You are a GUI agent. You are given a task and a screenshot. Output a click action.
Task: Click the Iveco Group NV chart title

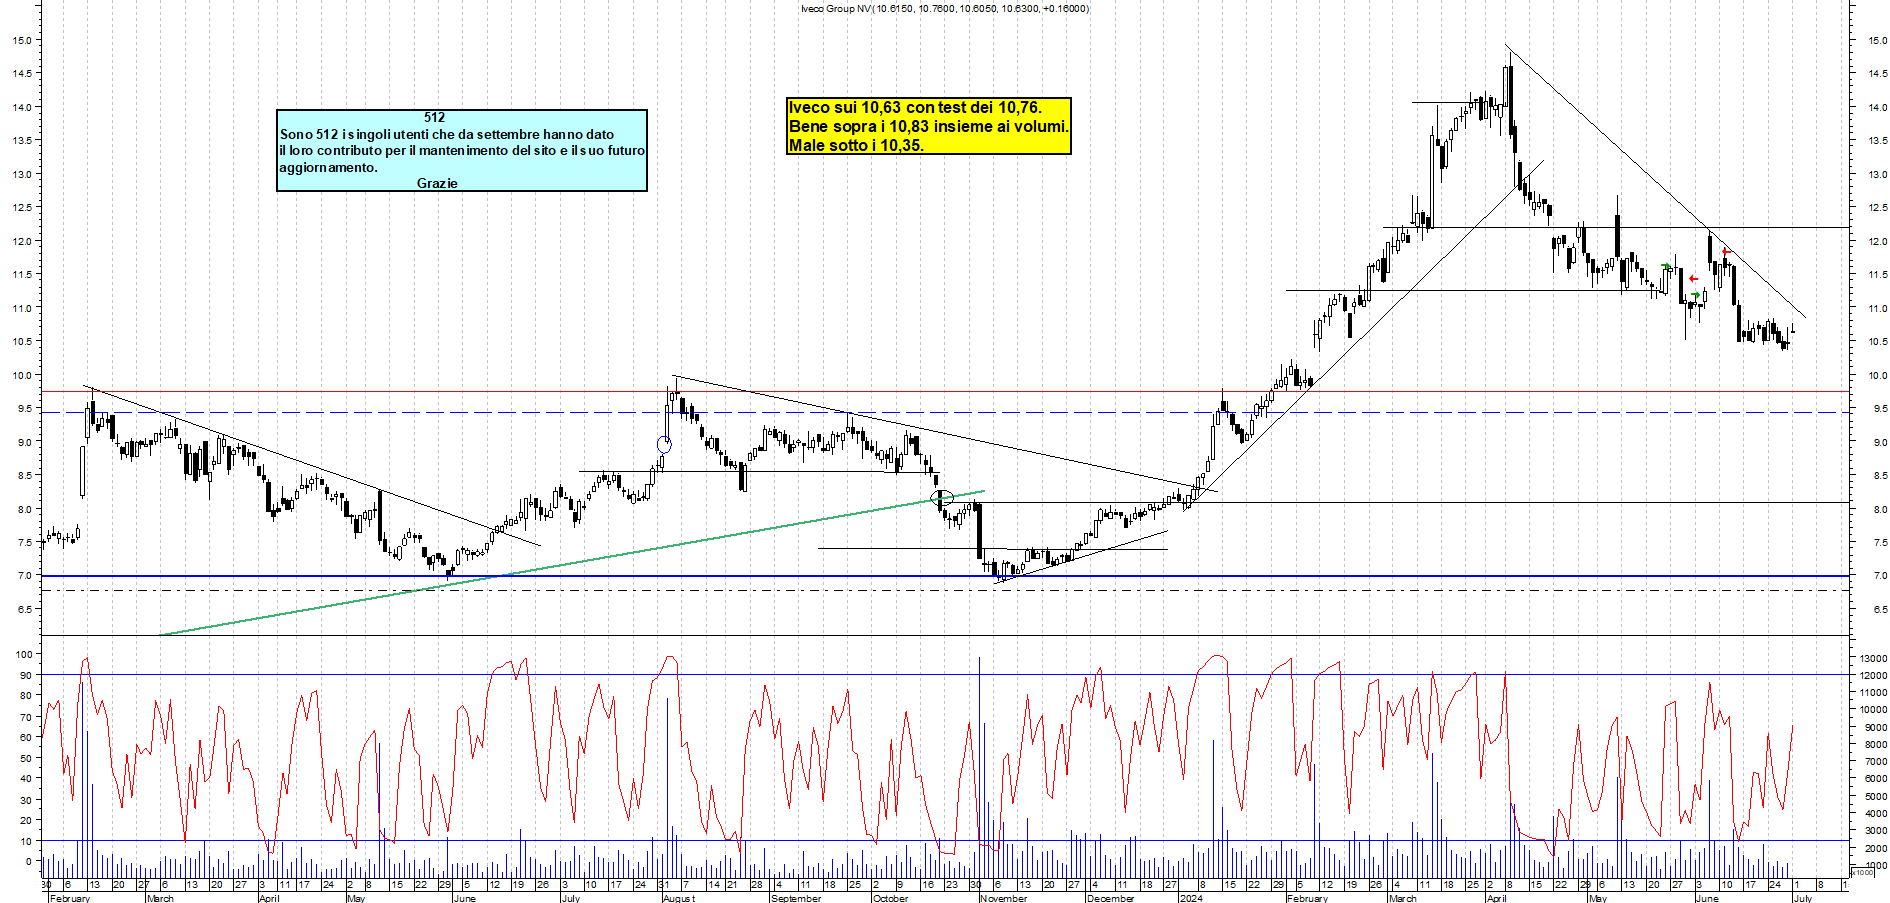pos(945,8)
